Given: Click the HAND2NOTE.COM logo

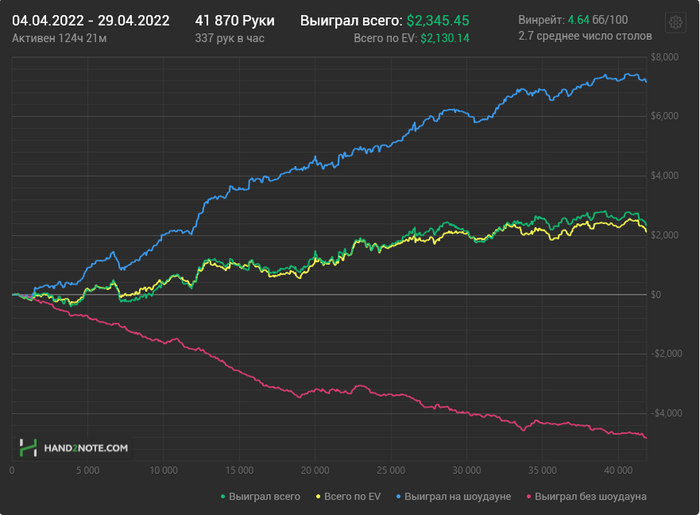Looking at the screenshot, I should (74, 448).
